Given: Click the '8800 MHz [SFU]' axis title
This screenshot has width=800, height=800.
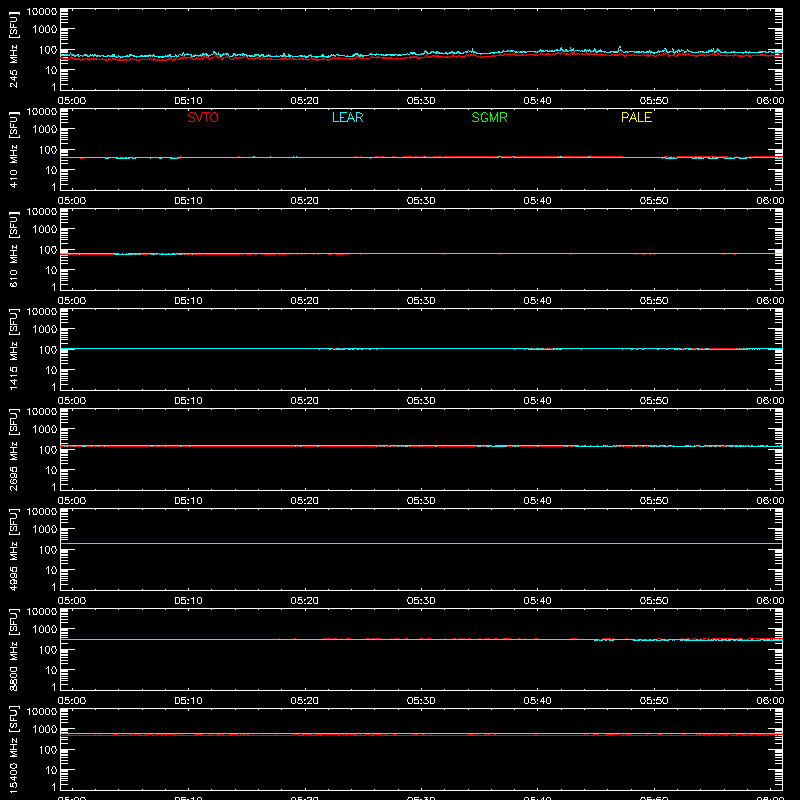Looking at the screenshot, I should [x=13, y=649].
